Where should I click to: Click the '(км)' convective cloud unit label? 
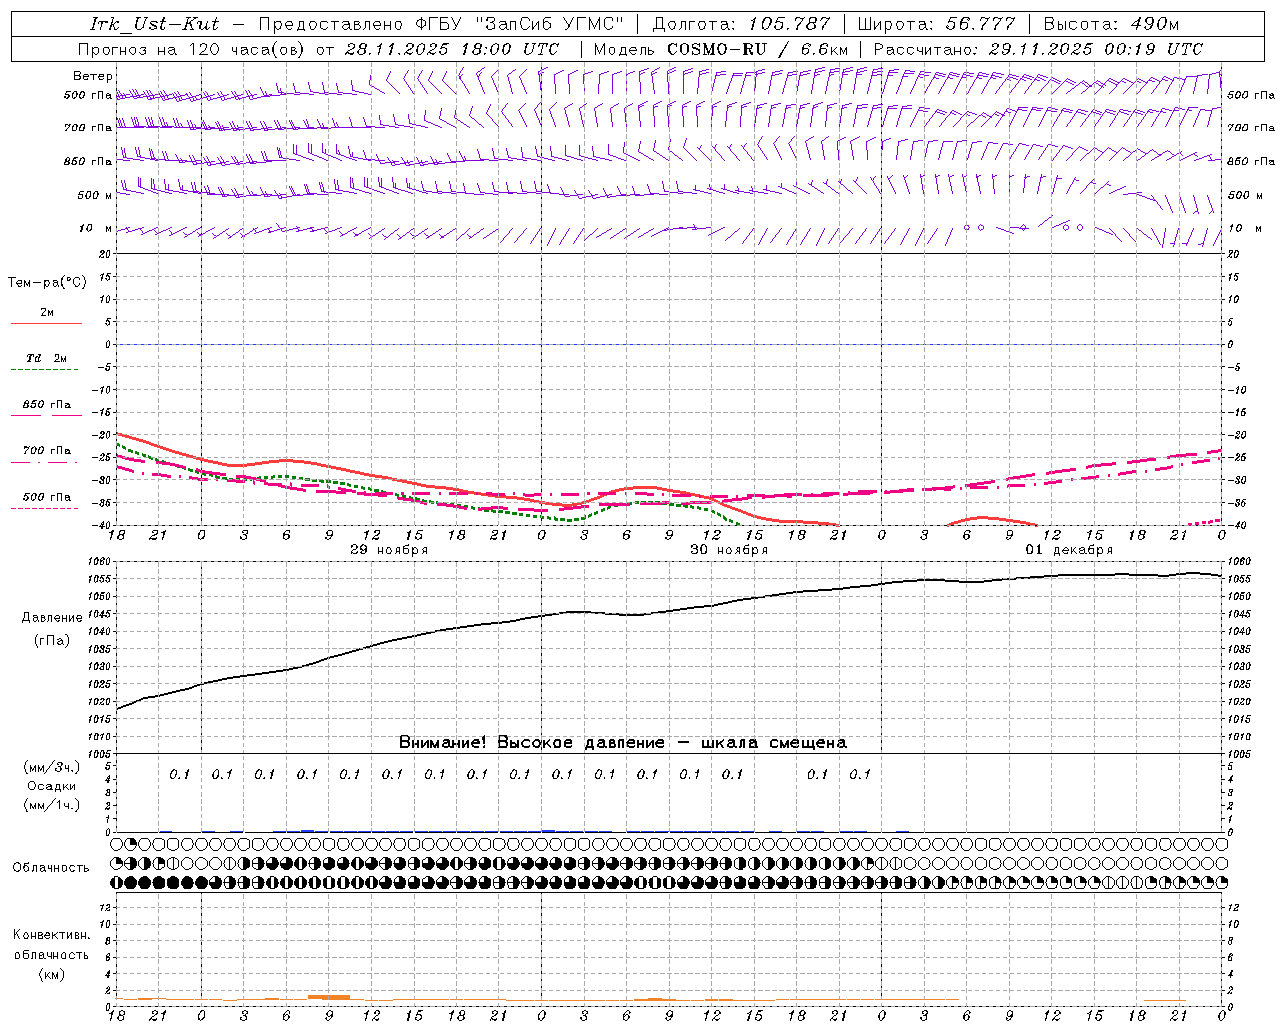point(51,974)
